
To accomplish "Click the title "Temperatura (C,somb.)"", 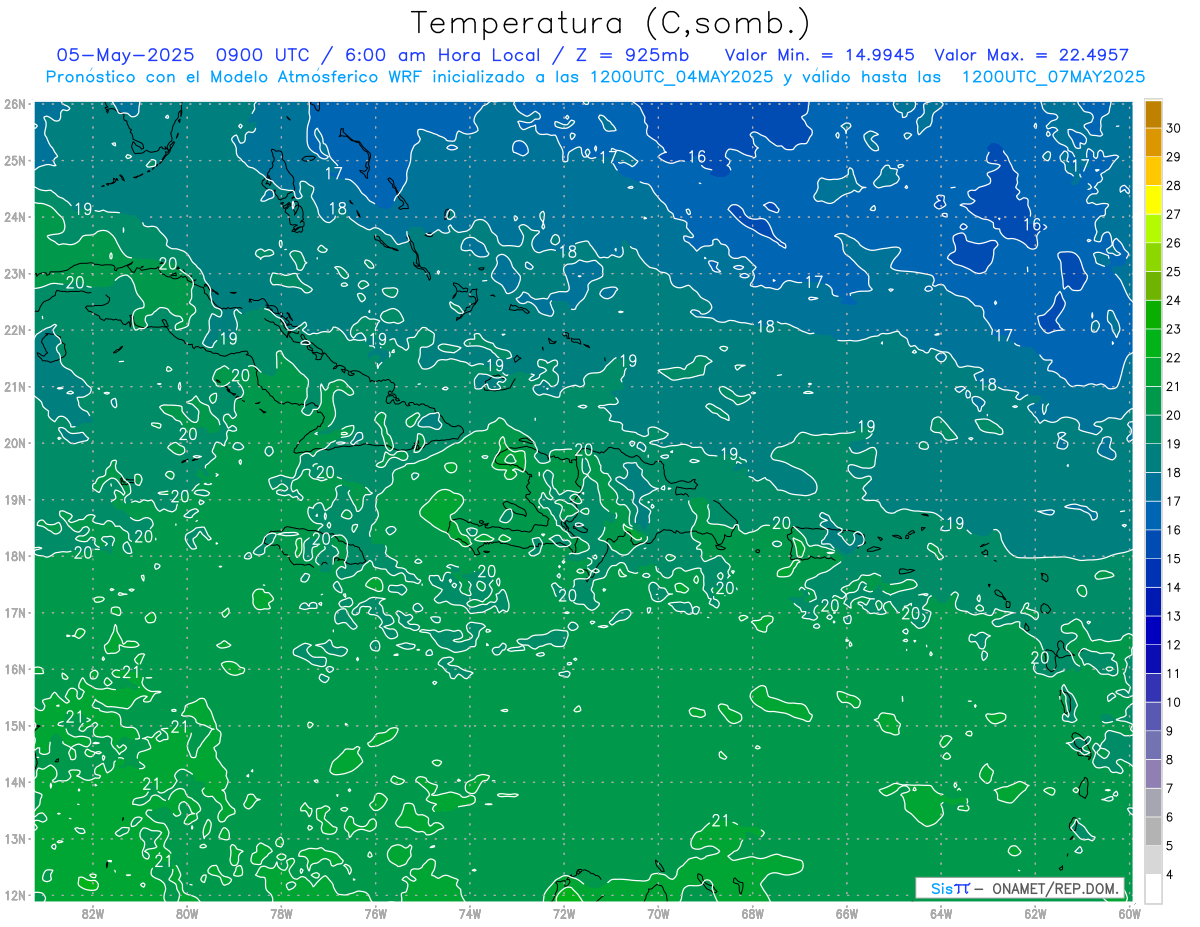I will (x=610, y=23).
